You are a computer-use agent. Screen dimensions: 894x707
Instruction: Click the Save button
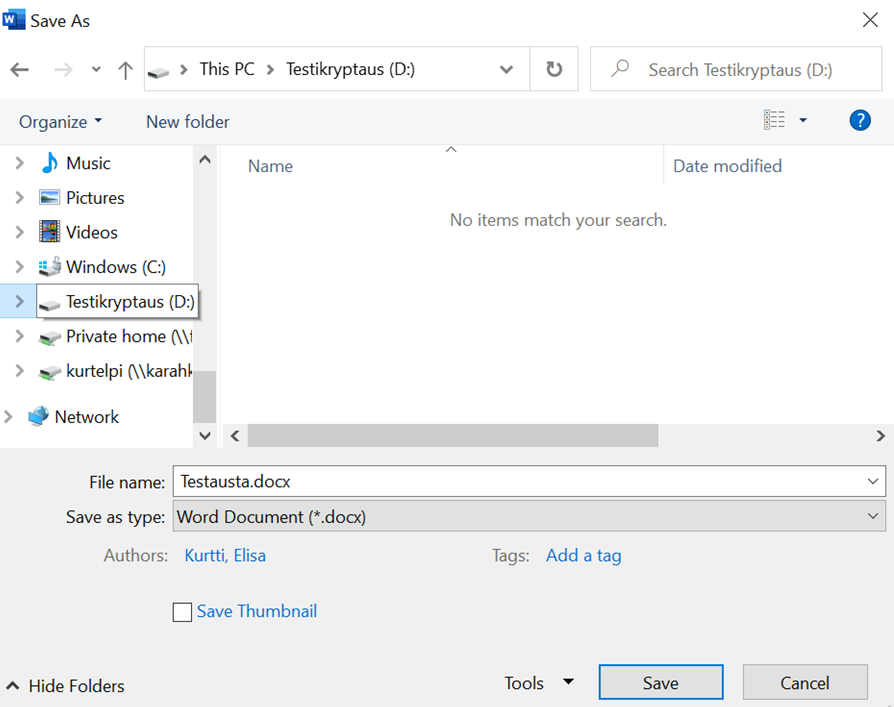(660, 683)
